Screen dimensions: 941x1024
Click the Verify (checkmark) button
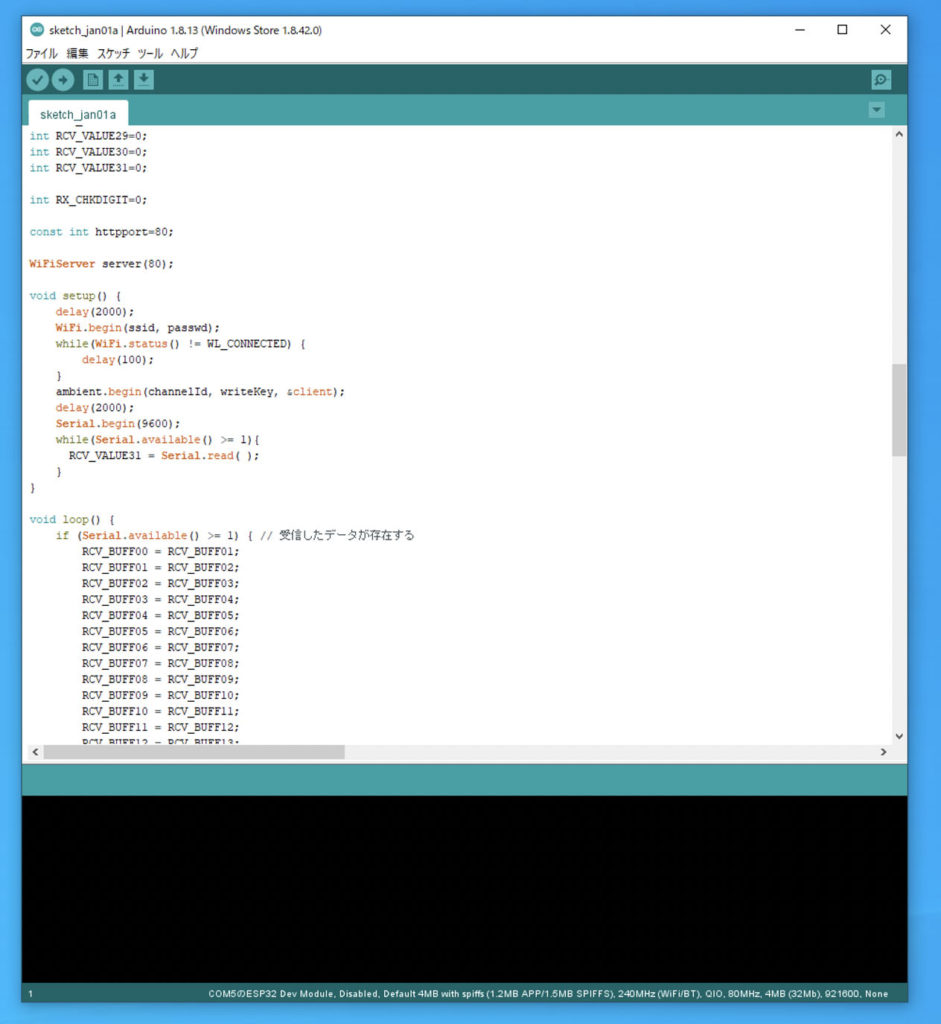(37, 80)
